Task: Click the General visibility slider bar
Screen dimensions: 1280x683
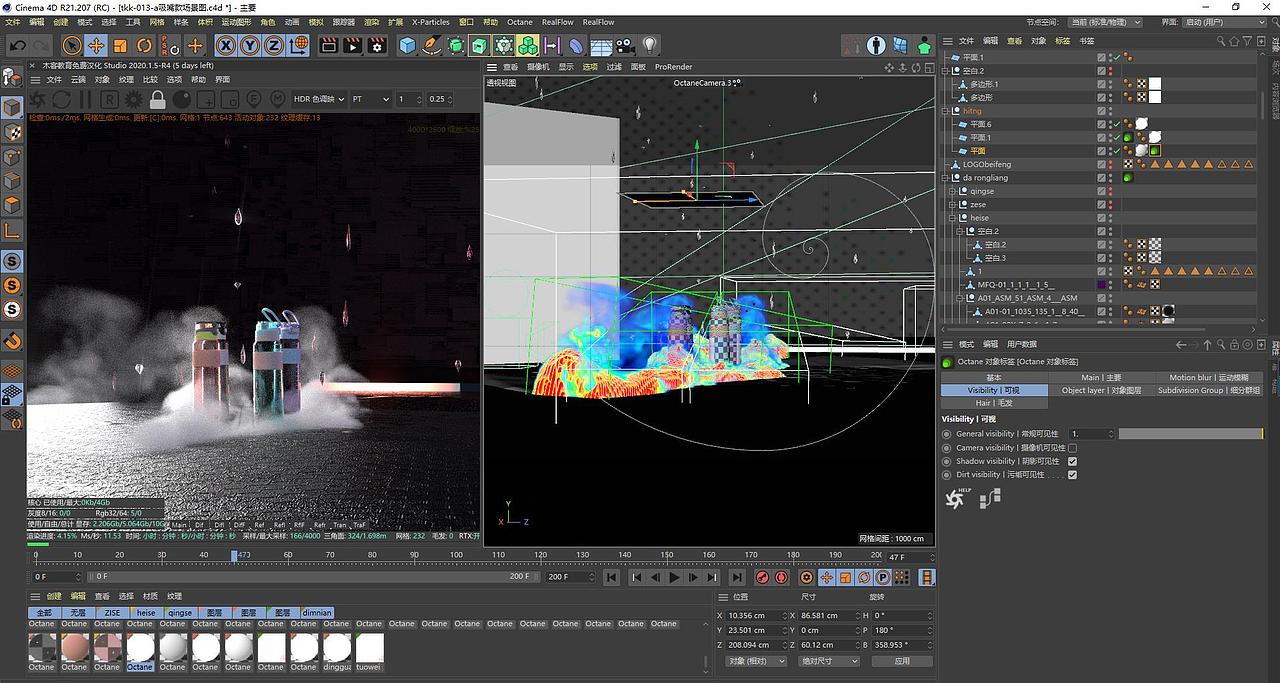Action: 1189,434
